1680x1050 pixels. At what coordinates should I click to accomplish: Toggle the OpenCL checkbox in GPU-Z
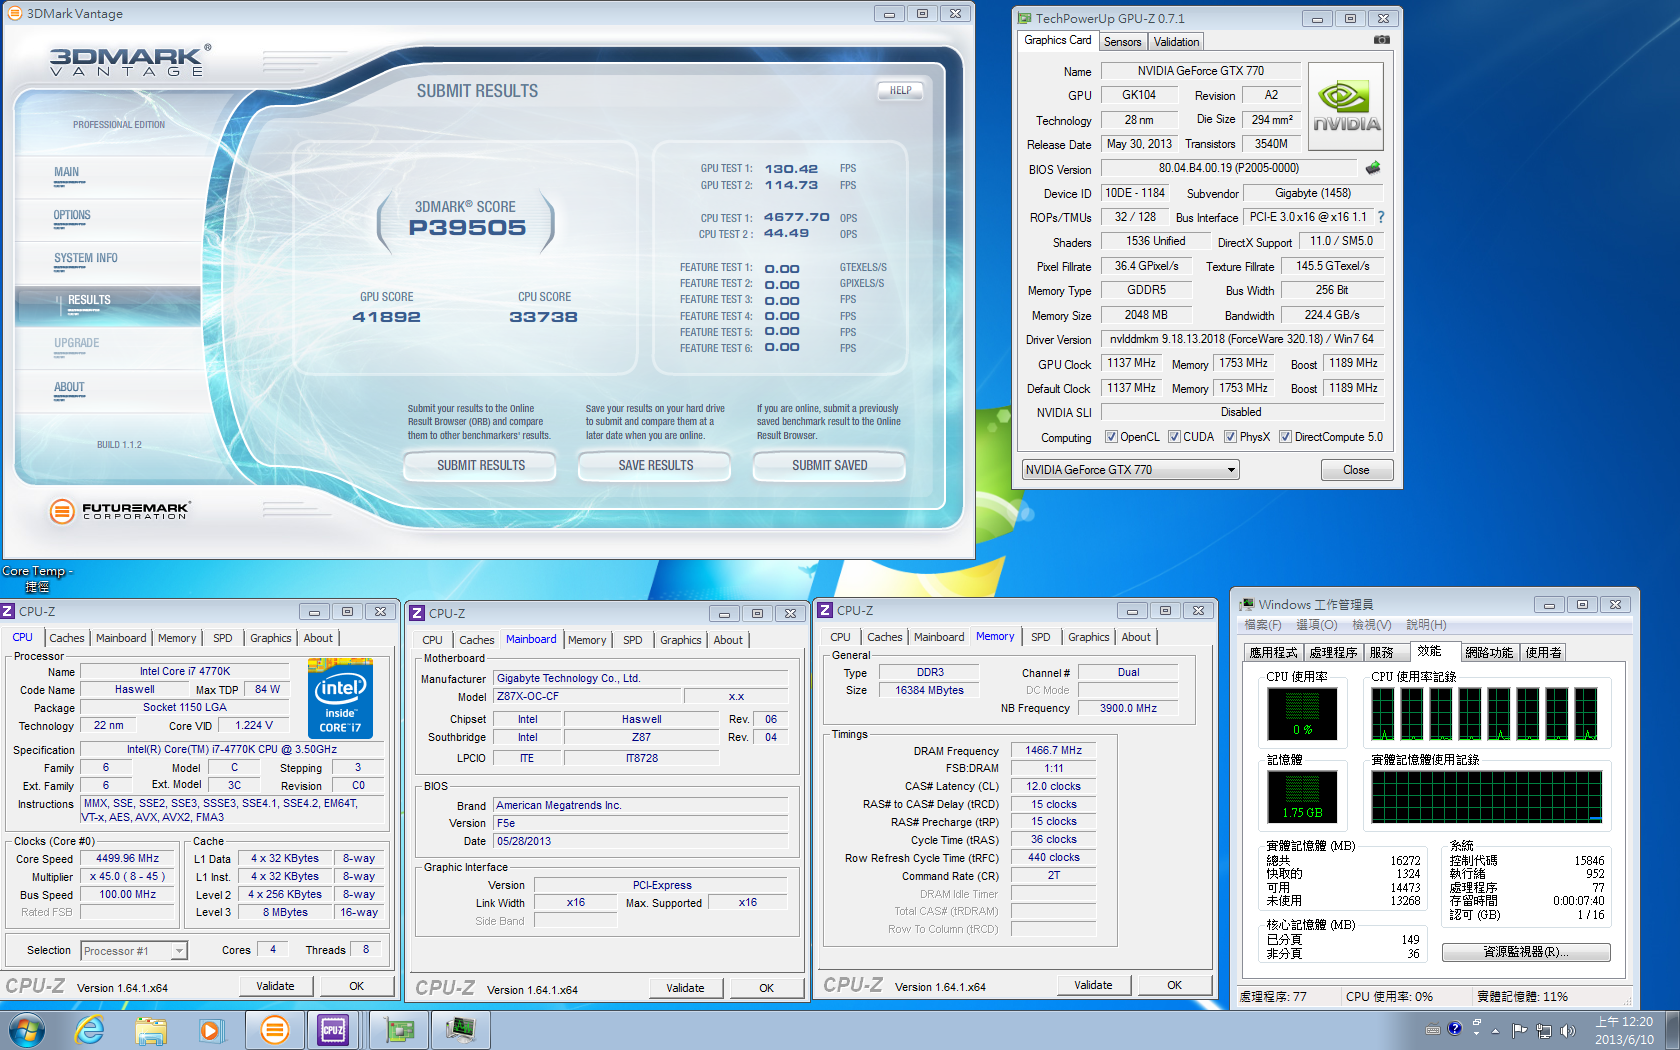(x=1111, y=437)
